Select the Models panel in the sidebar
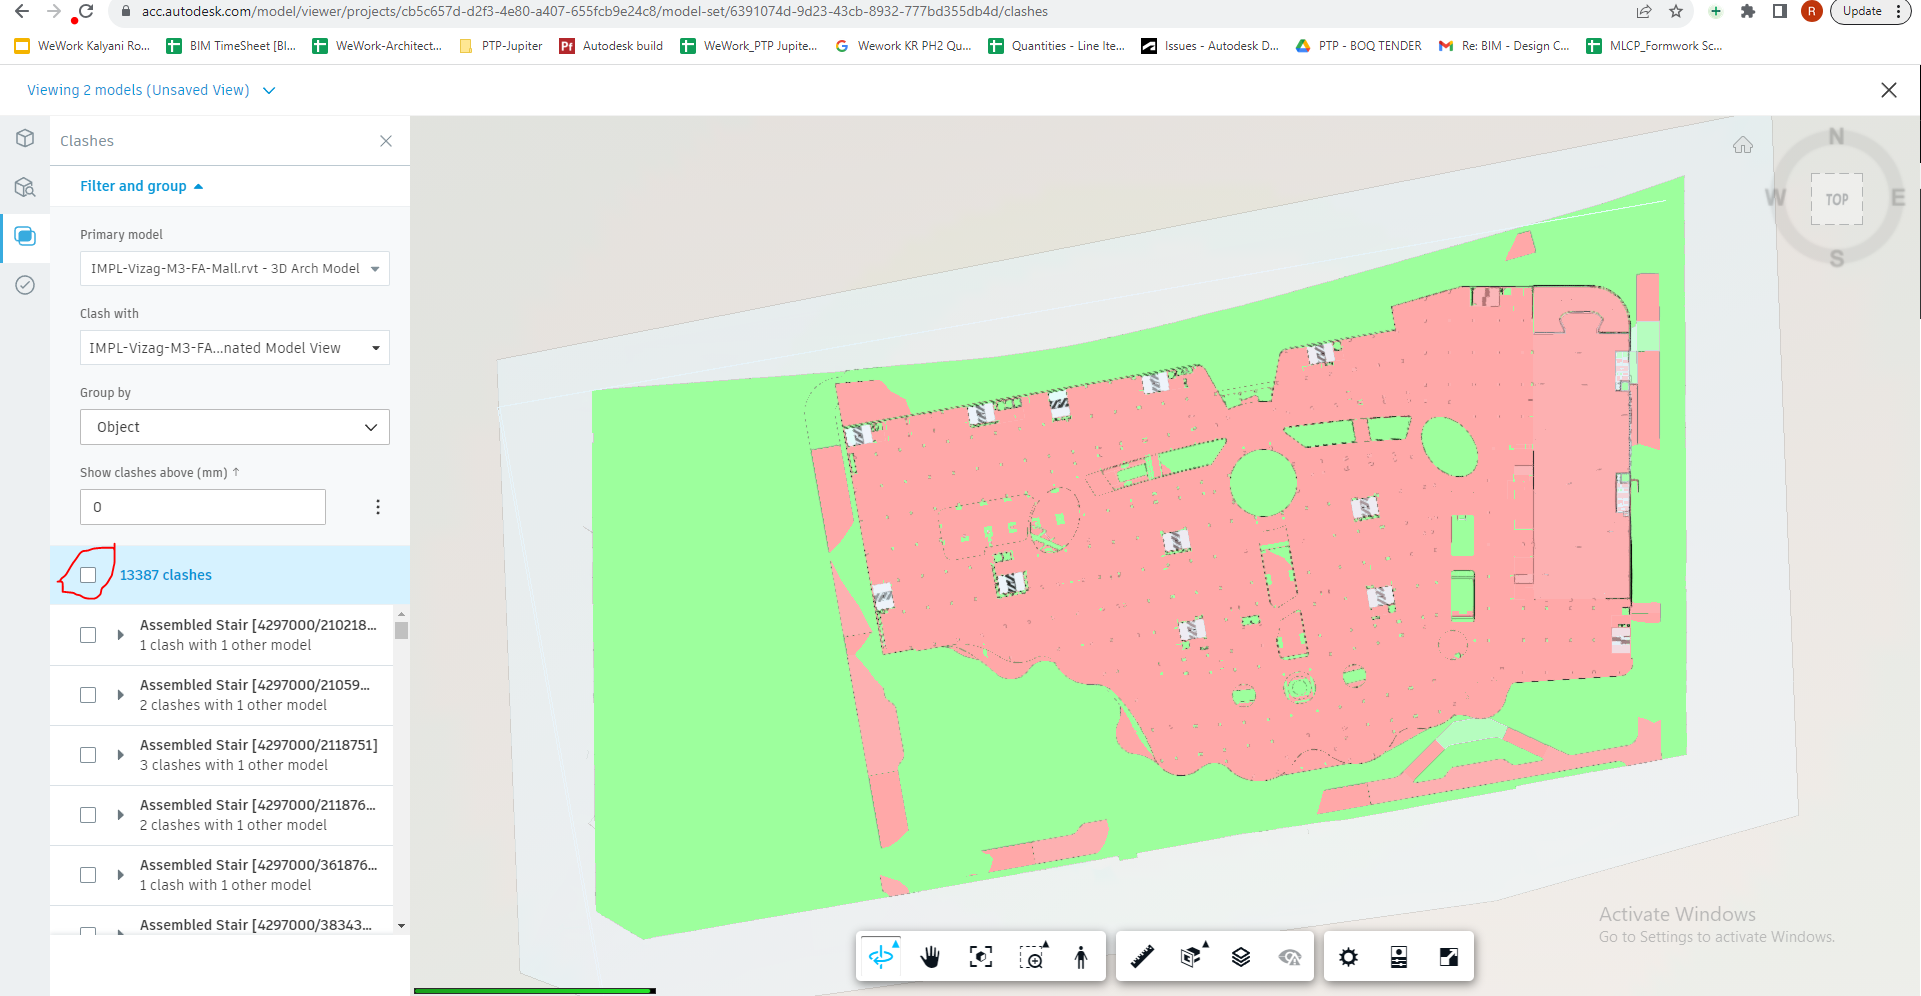This screenshot has width=1921, height=996. pos(25,138)
